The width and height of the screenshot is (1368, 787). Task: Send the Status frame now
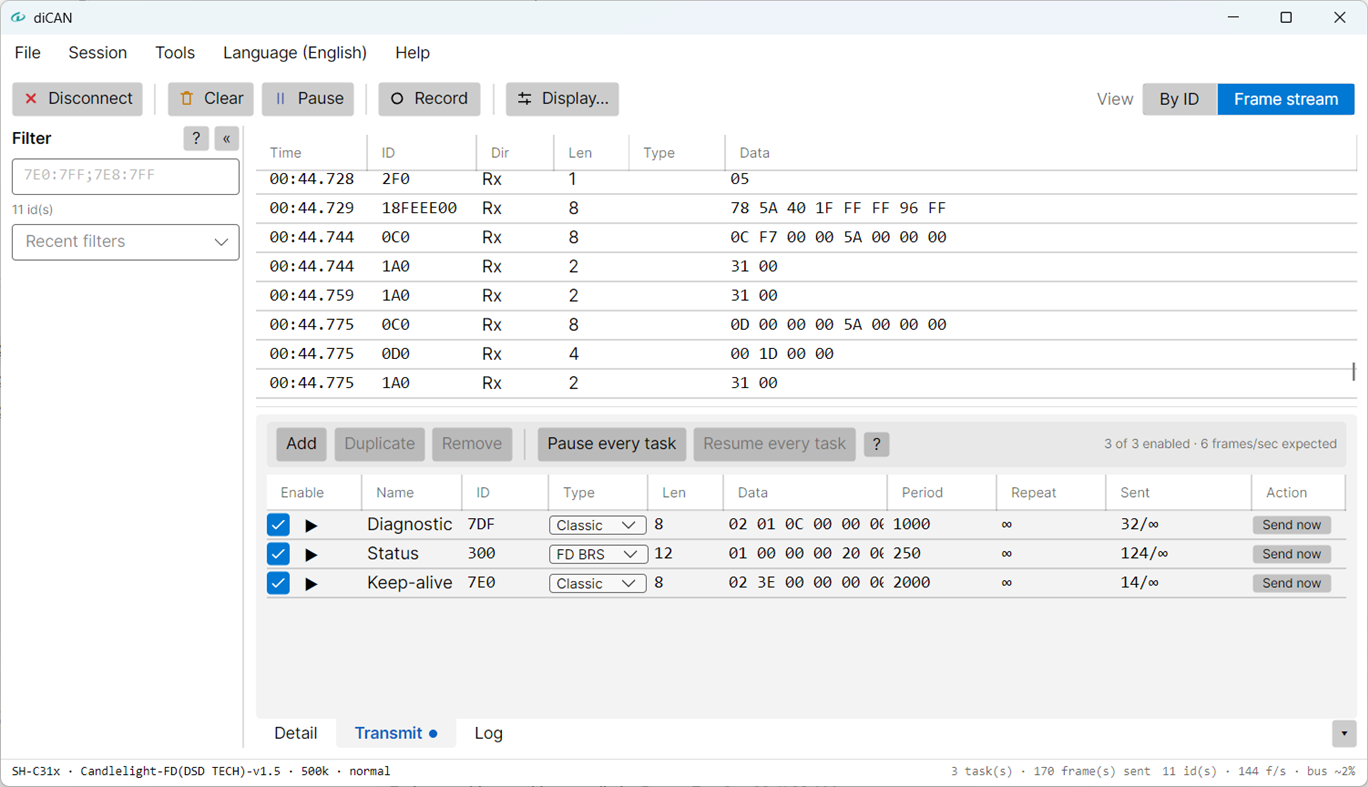[1291, 554]
